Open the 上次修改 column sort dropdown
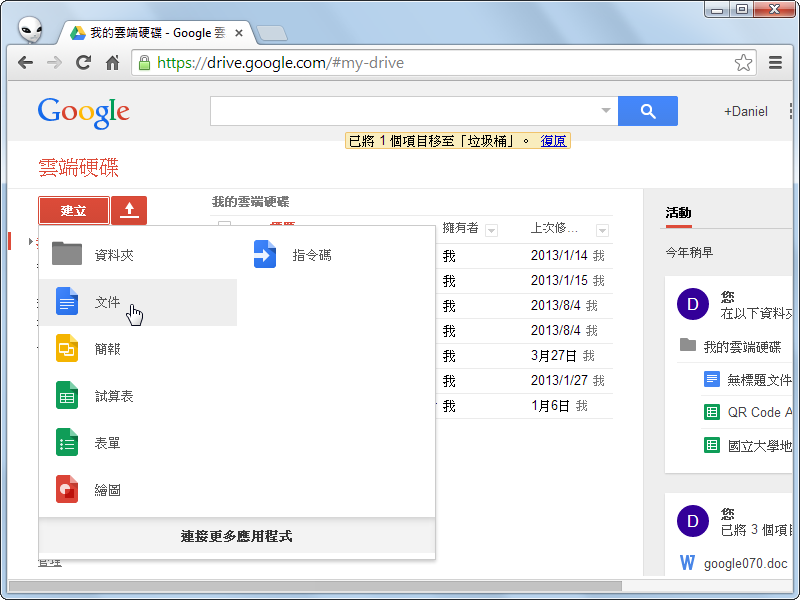The image size is (800, 600). click(x=602, y=231)
